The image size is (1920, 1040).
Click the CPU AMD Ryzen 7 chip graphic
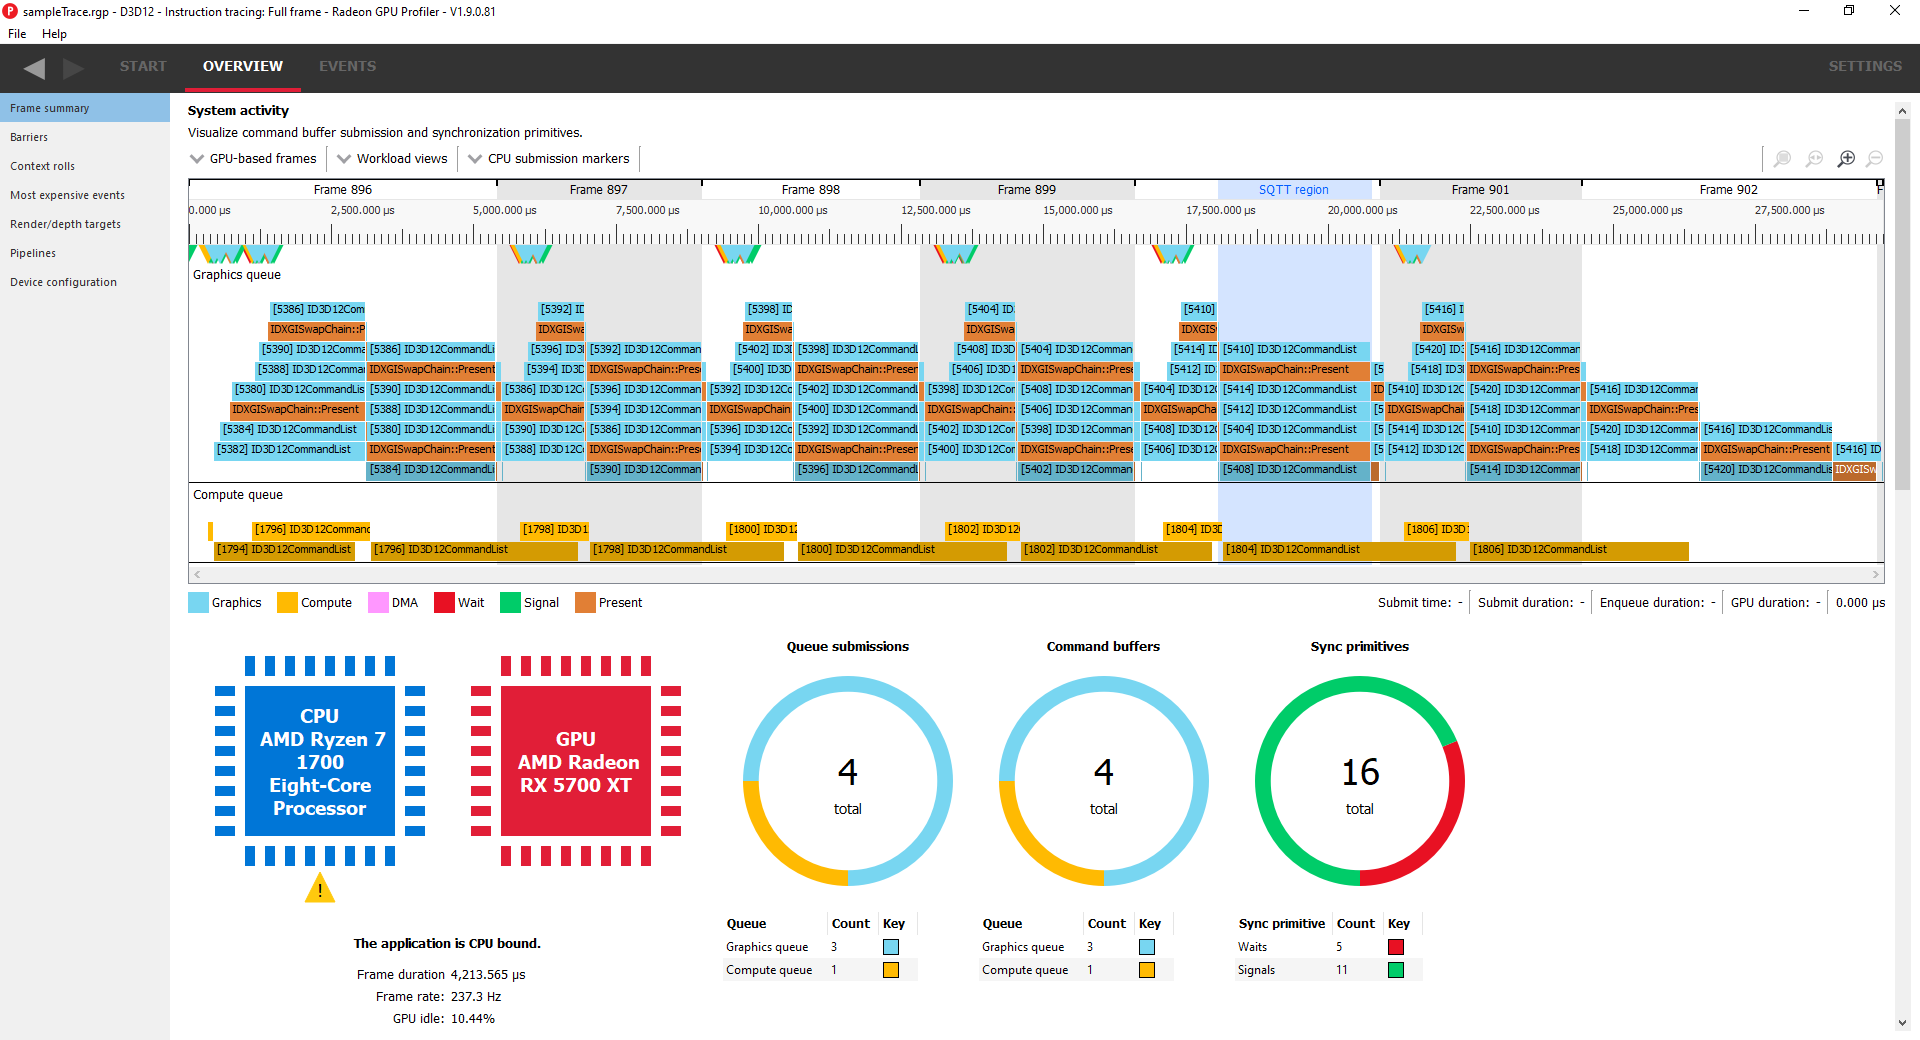click(x=320, y=762)
